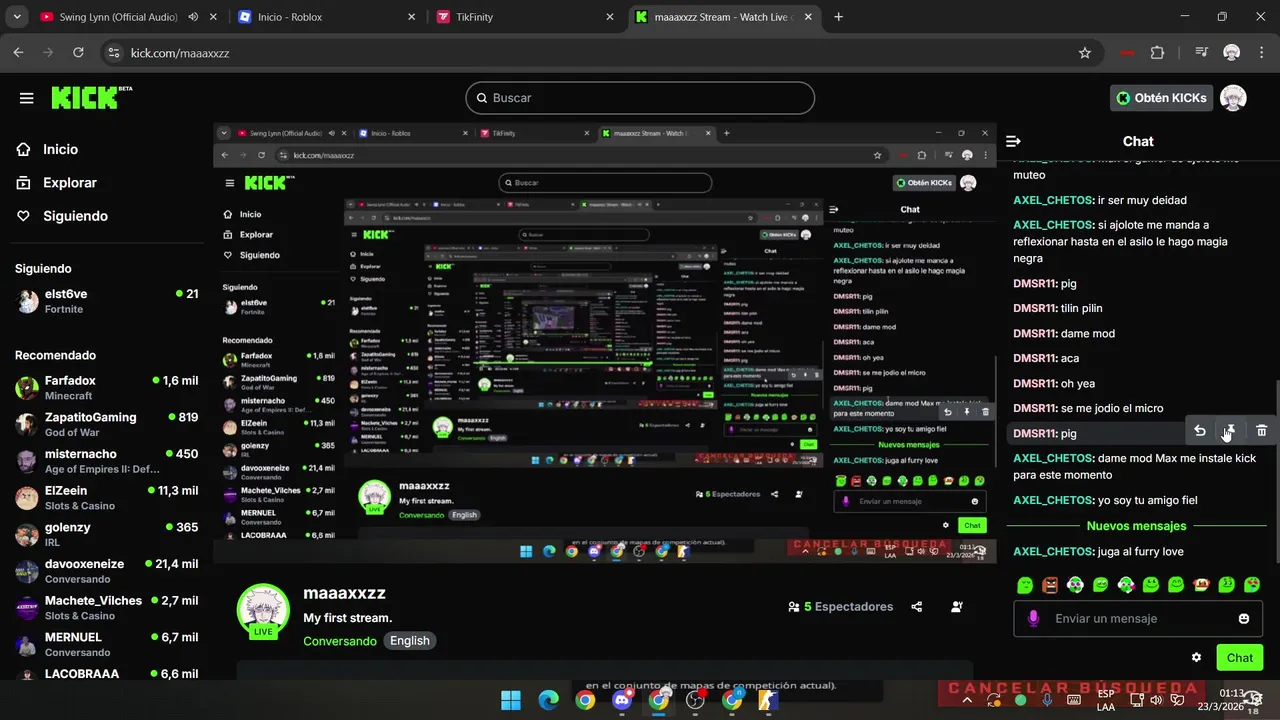
Task: Open Chrome three-dot menu
Action: click(x=1261, y=53)
